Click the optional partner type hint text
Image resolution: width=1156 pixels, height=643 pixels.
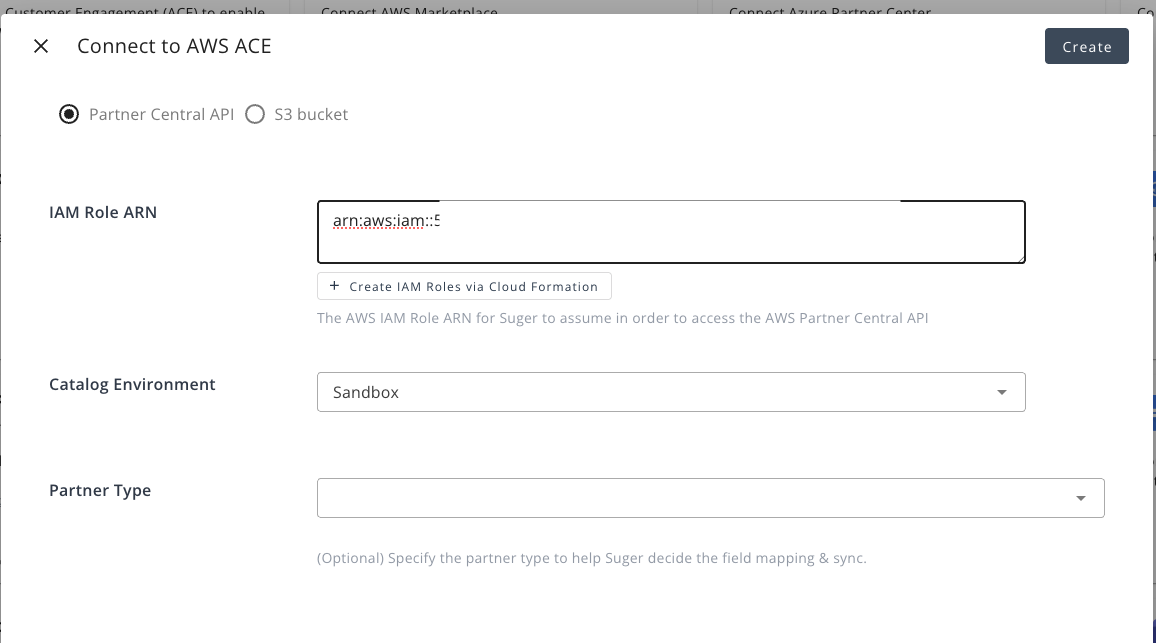click(x=591, y=558)
